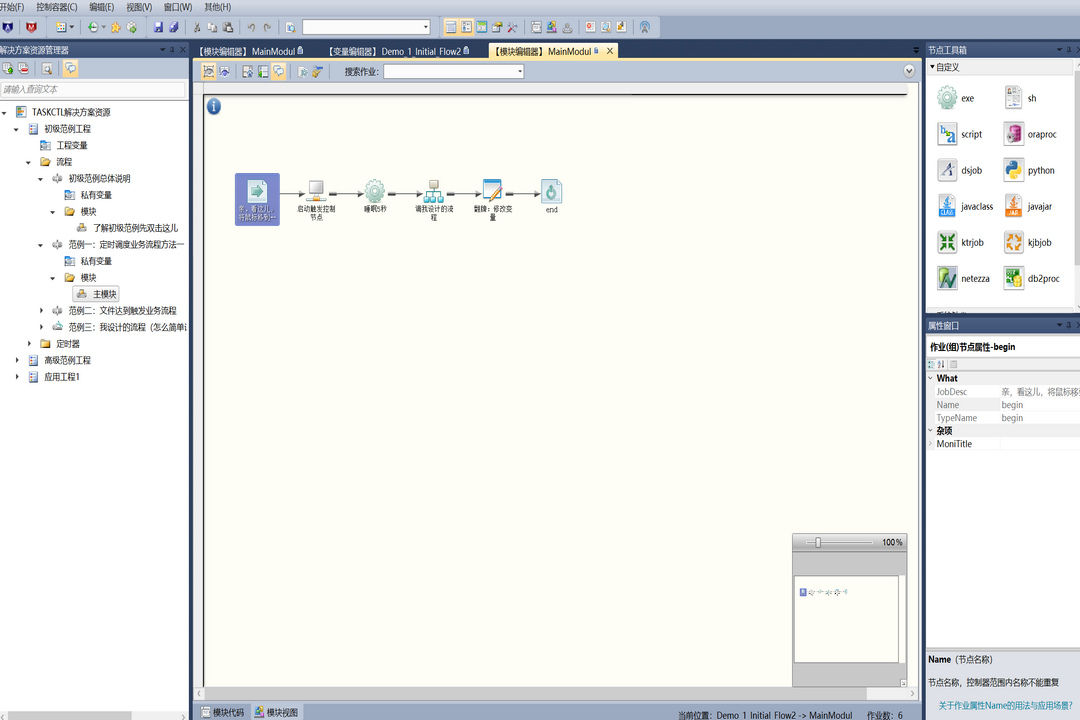Select the oraproc node type icon
Viewport: 1080px width, 720px height.
[1014, 134]
